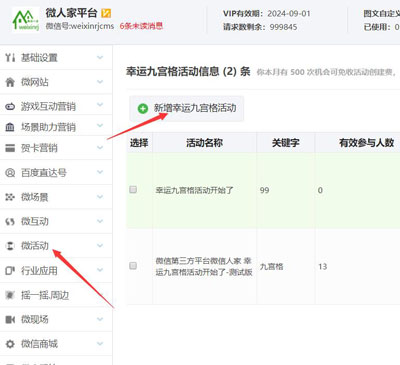Open the 微活动 menu
The image size is (400, 365).
pos(56,246)
